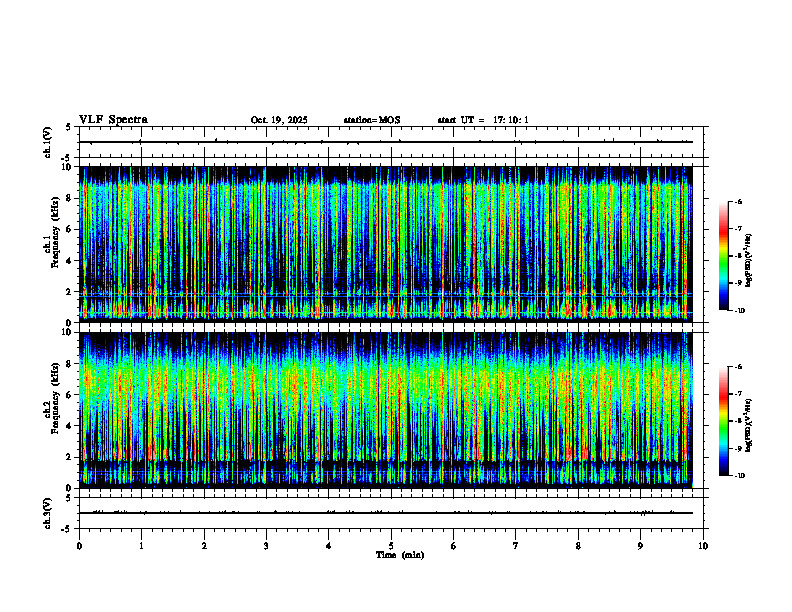Click the ch.1 PSD color scale bar
The width and height of the screenshot is (792, 612).
[723, 256]
